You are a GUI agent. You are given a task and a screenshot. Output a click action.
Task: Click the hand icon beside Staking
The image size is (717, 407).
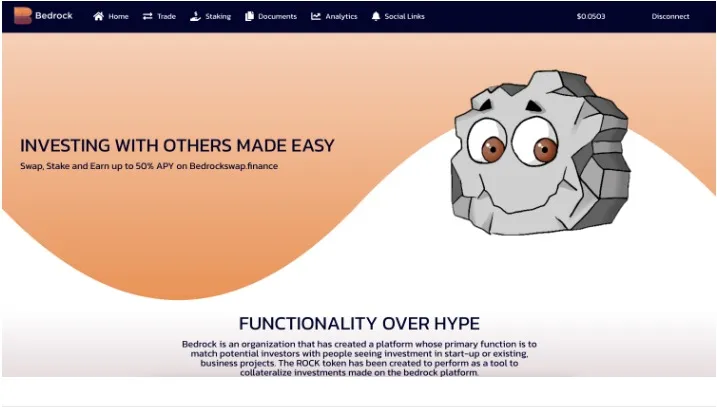[195, 16]
